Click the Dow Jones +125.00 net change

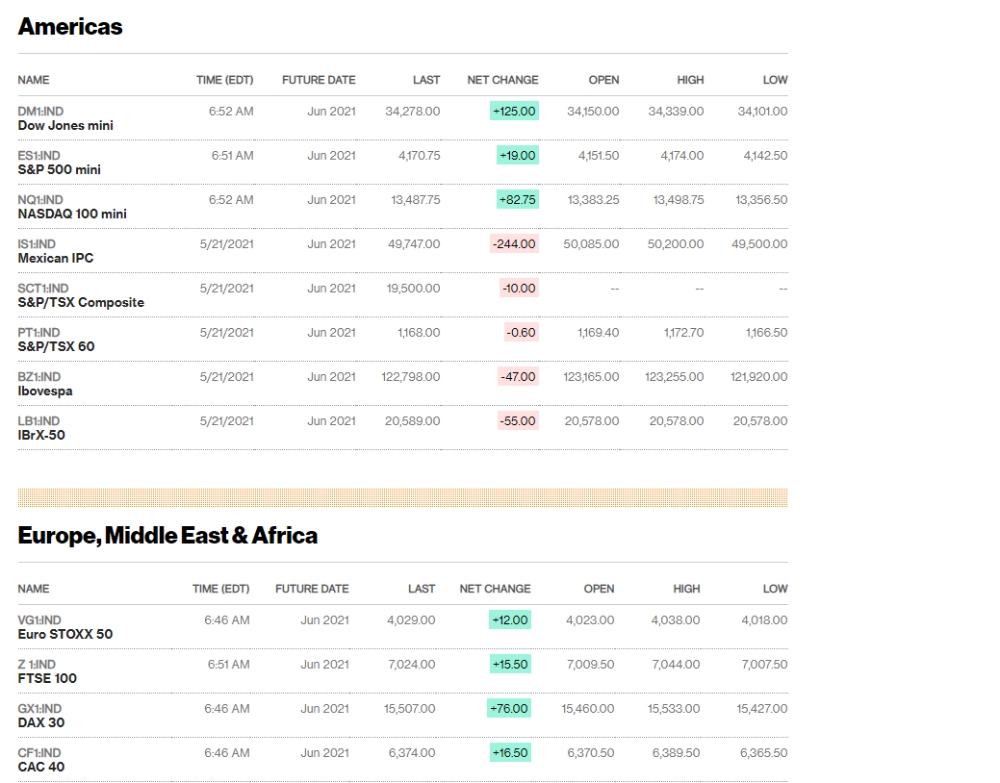pyautogui.click(x=515, y=111)
